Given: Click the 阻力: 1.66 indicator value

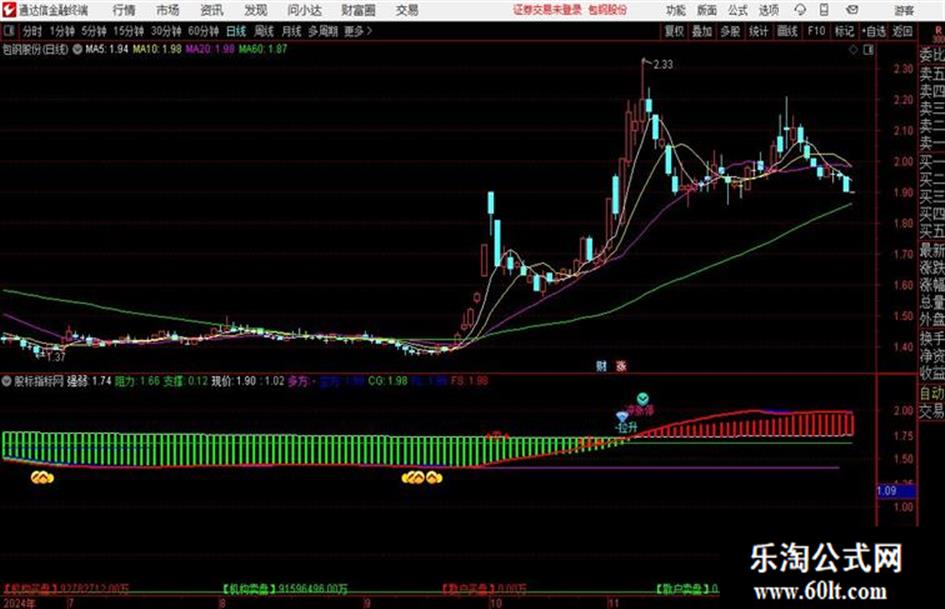Looking at the screenshot, I should [137, 381].
